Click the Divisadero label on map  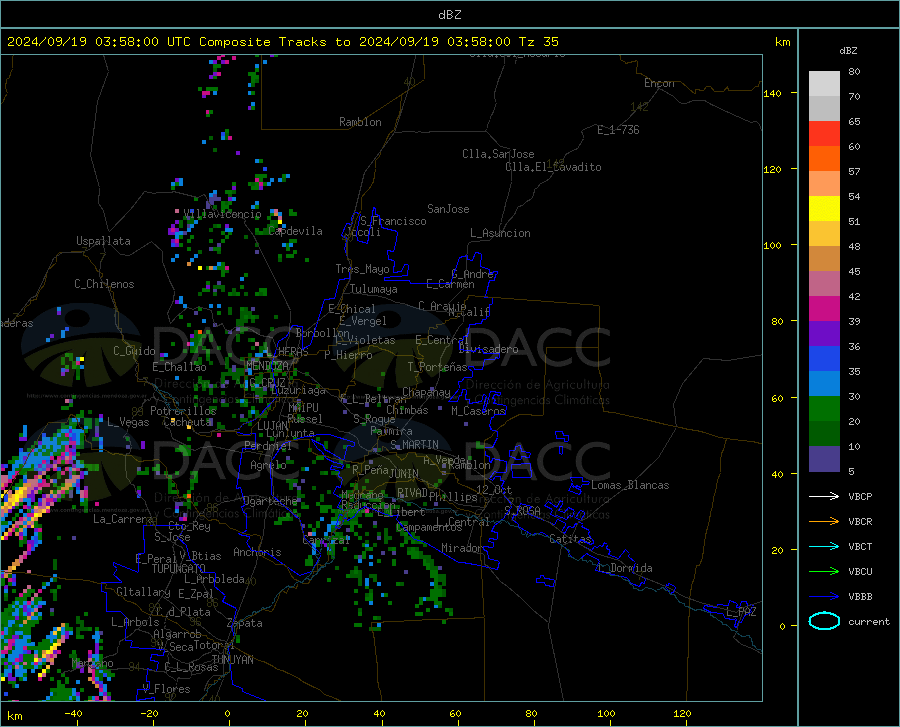488,349
